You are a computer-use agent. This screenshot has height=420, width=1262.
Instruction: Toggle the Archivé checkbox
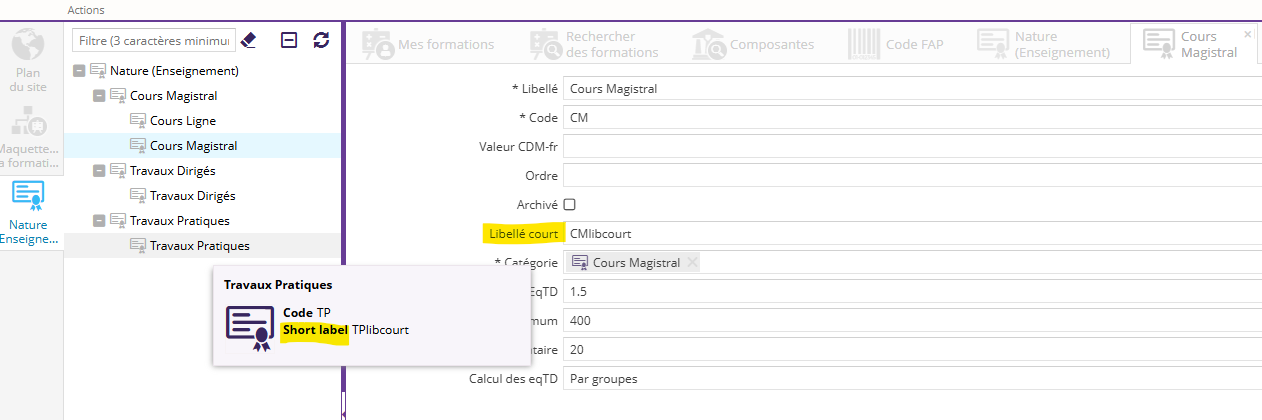(x=570, y=204)
